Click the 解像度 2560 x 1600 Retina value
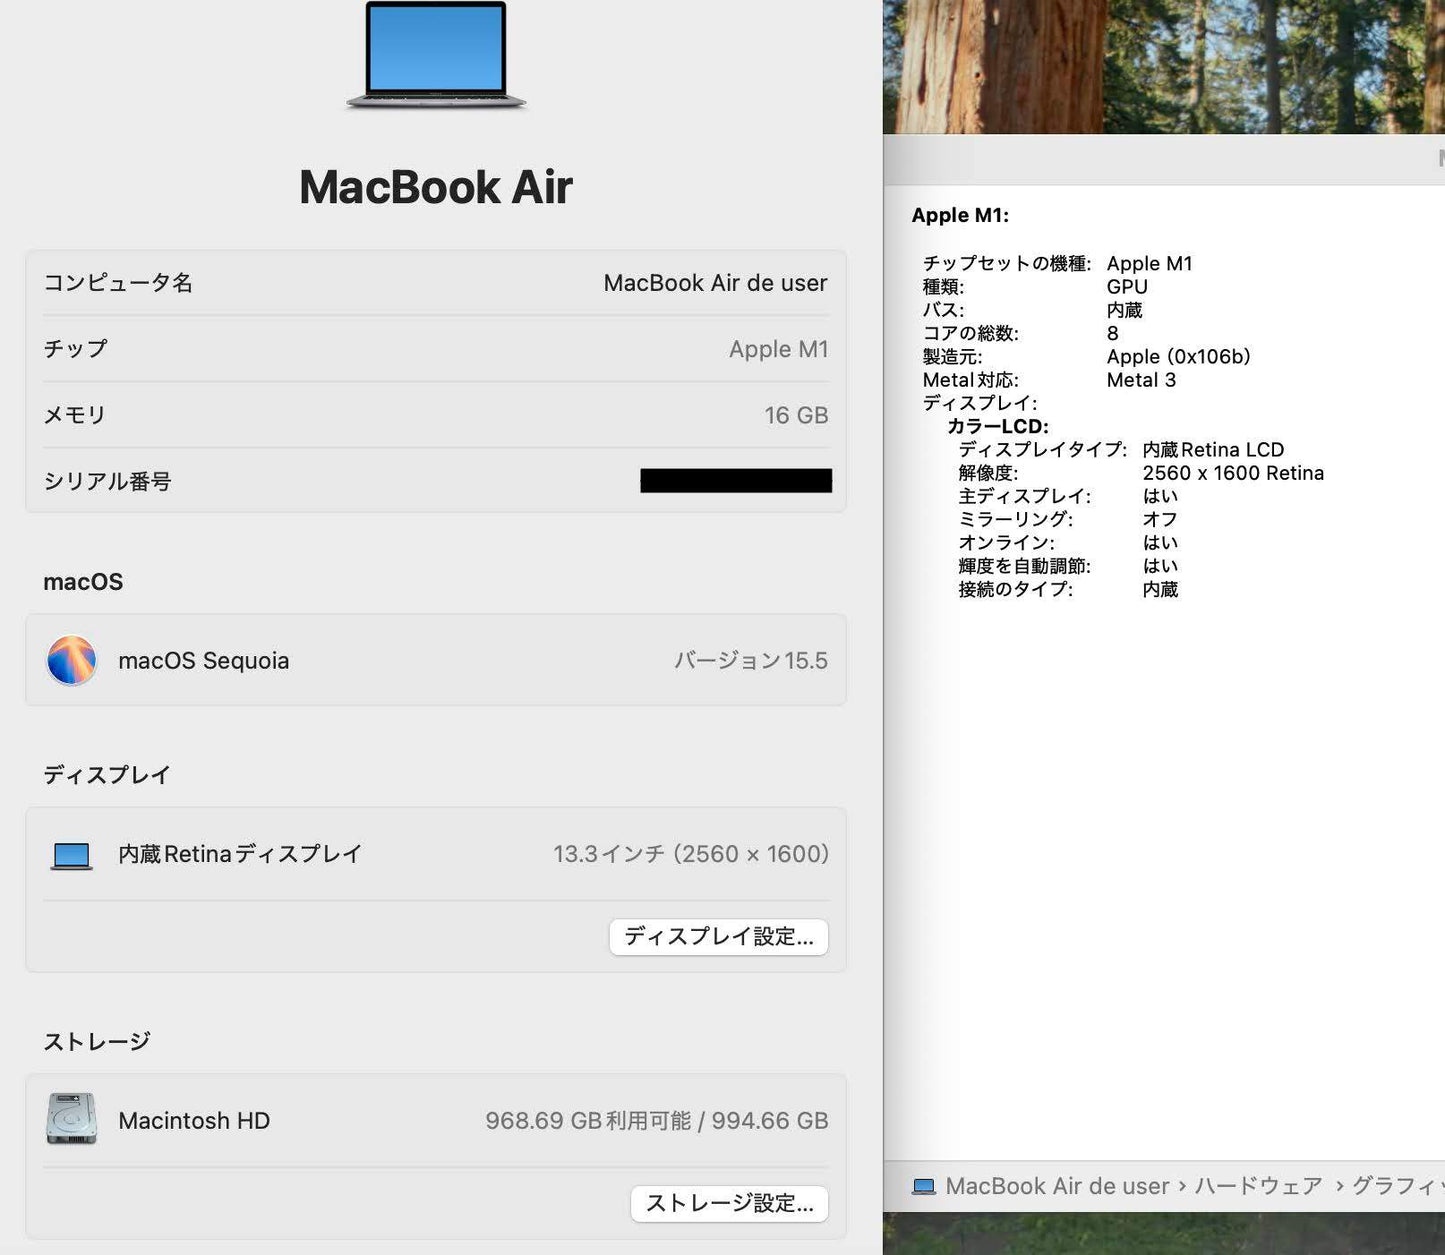The width and height of the screenshot is (1445, 1255). (1234, 473)
